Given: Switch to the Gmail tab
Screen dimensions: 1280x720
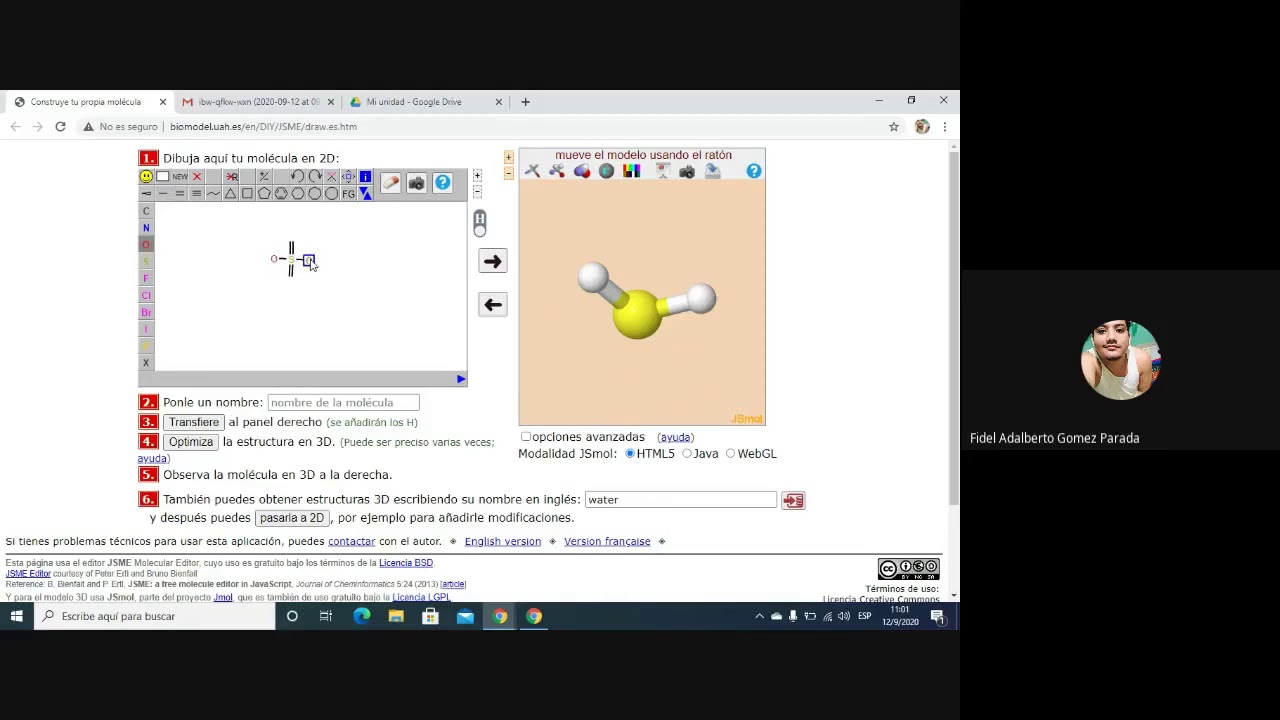Looking at the screenshot, I should pyautogui.click(x=257, y=101).
